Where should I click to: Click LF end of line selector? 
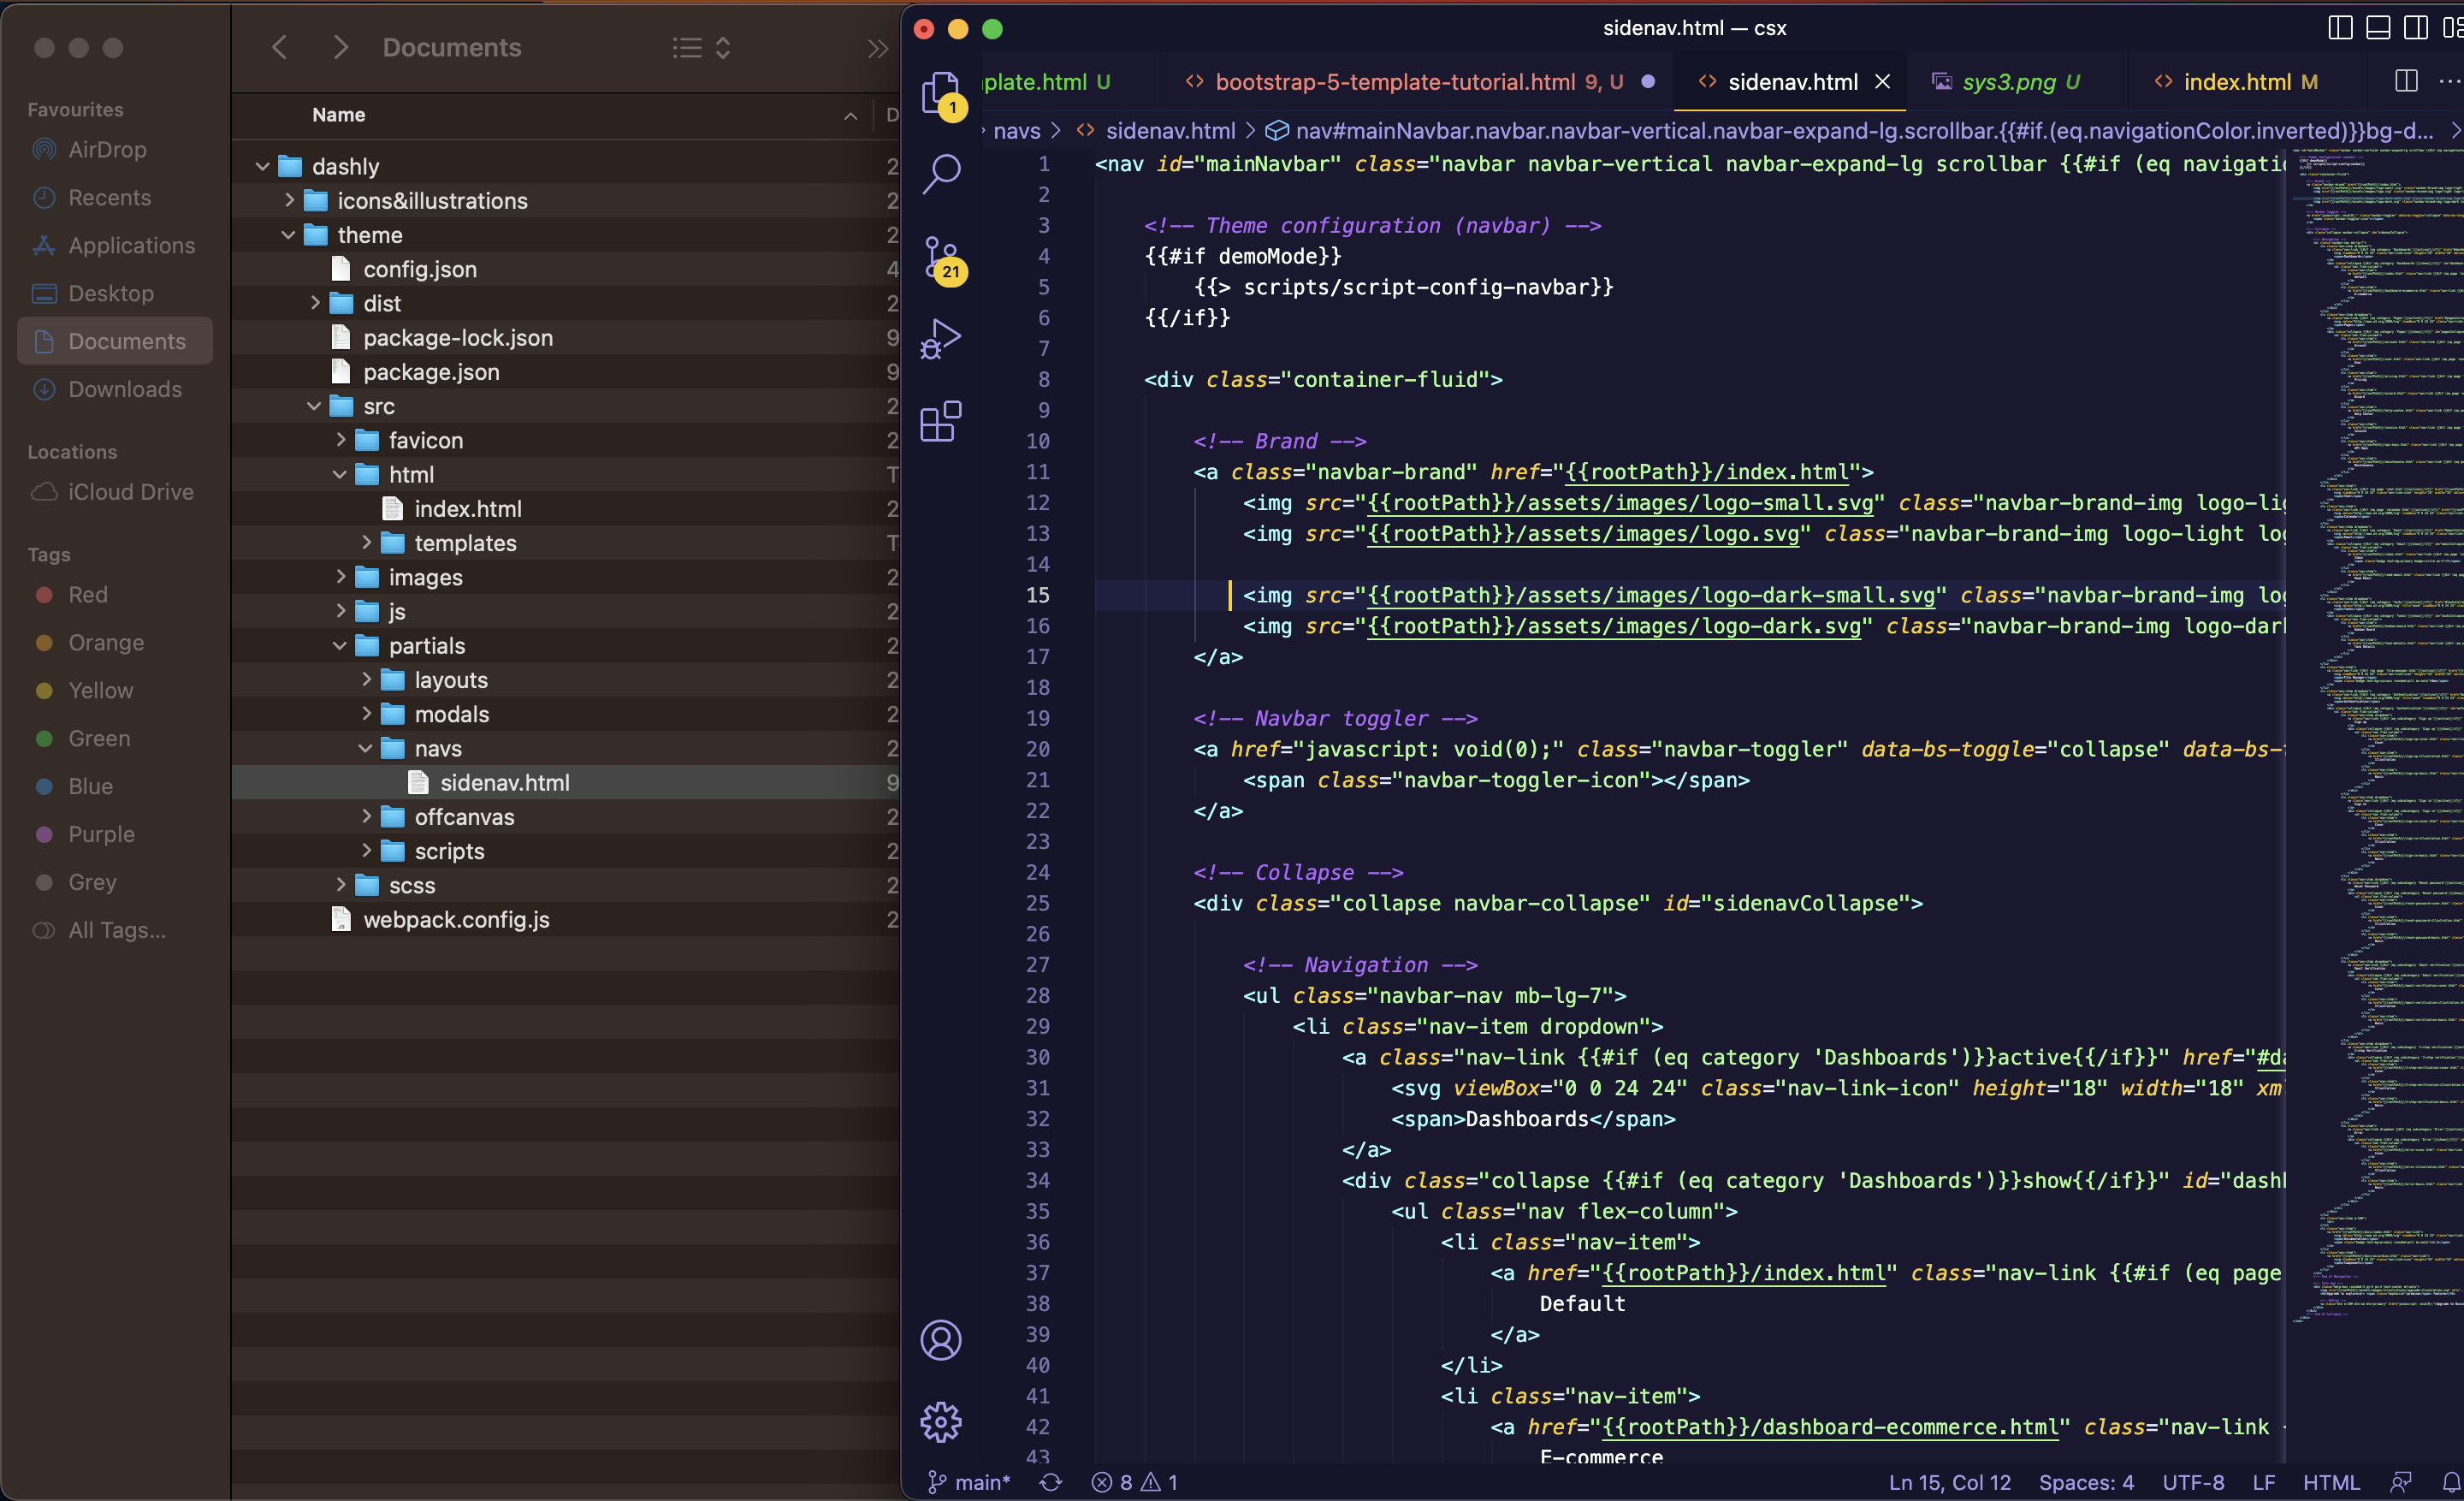pyautogui.click(x=2264, y=1482)
